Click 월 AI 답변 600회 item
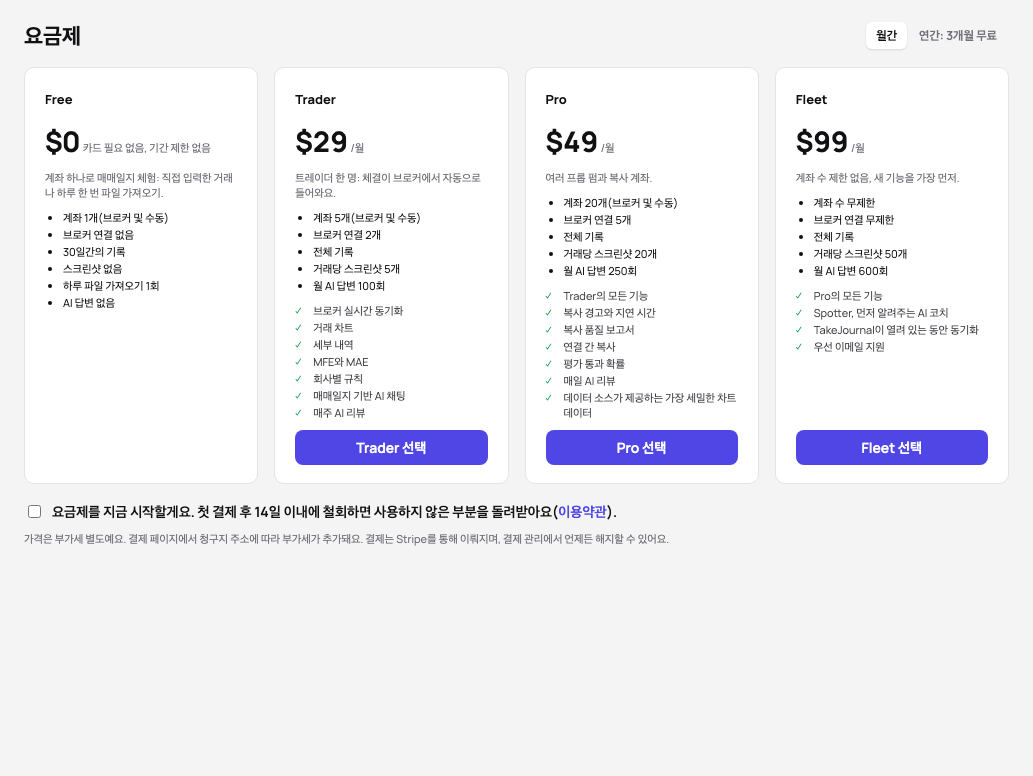This screenshot has width=1033, height=776. 851,271
